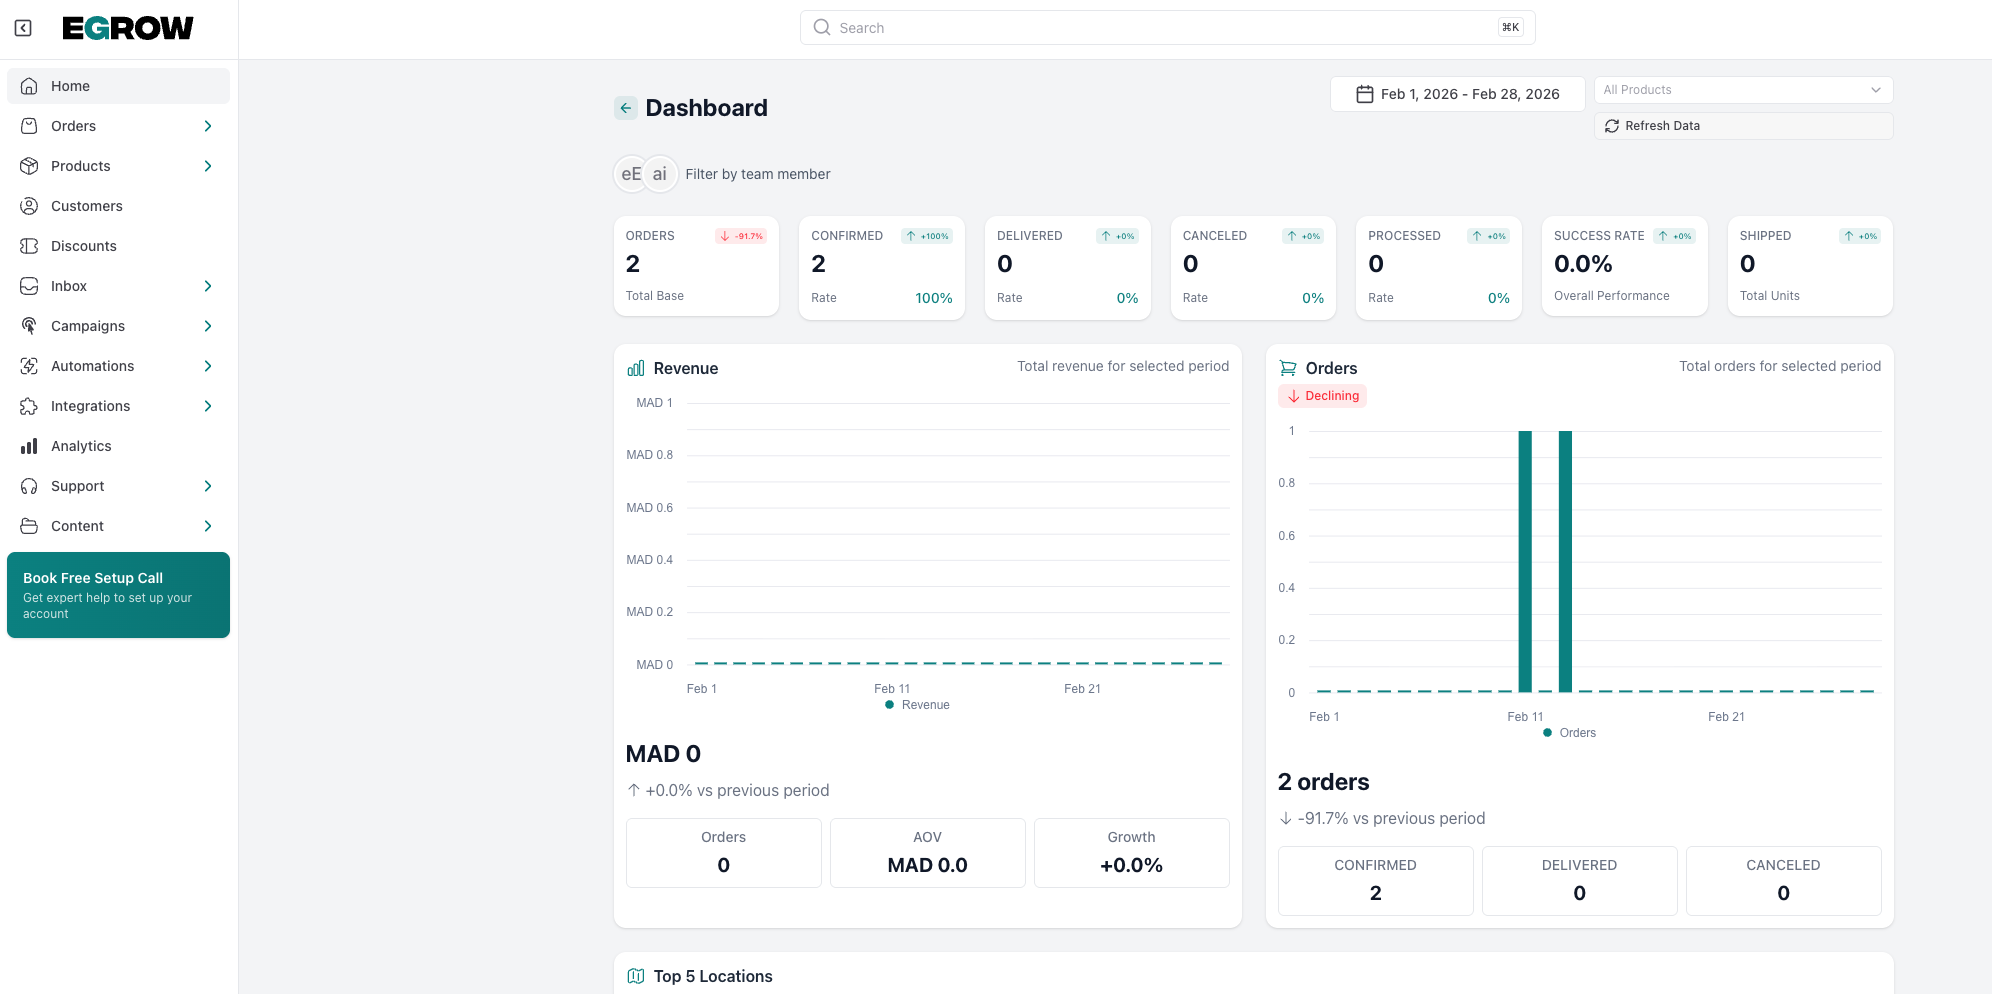Click the Analytics bar chart icon in the sidebar
The image size is (1992, 994).
tap(29, 446)
